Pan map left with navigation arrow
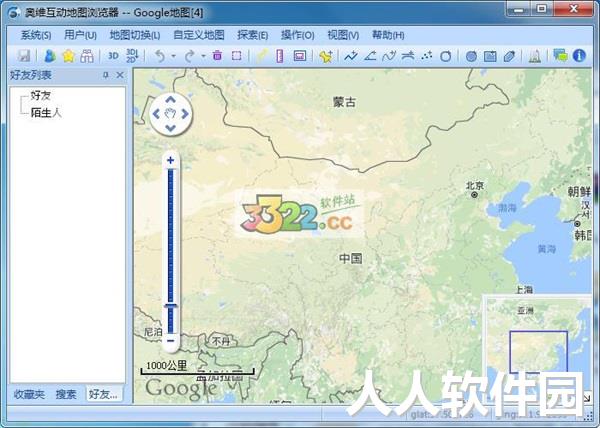The image size is (600, 428). [156, 114]
